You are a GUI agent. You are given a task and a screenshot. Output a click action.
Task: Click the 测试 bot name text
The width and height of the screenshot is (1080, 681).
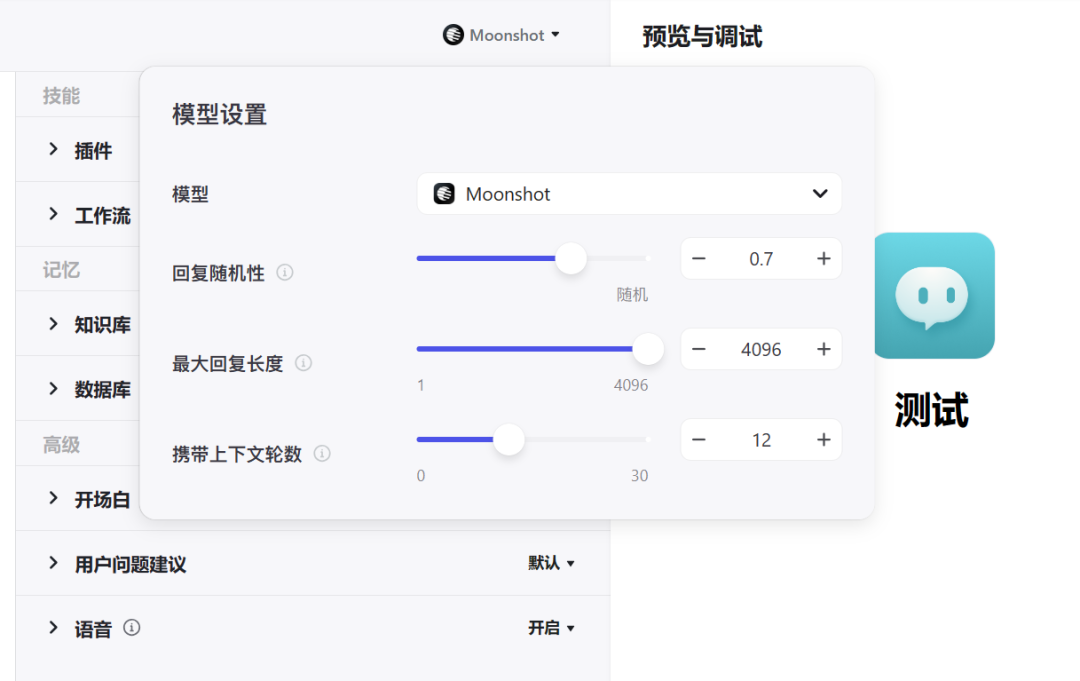931,410
